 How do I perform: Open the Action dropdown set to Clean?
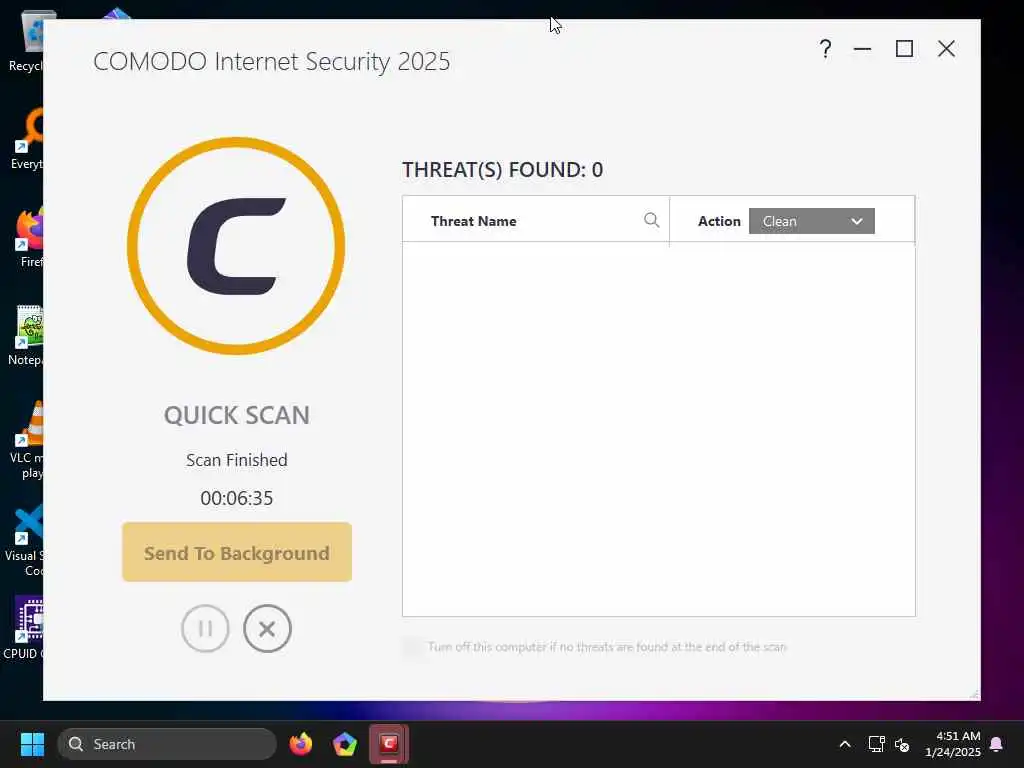click(x=811, y=221)
